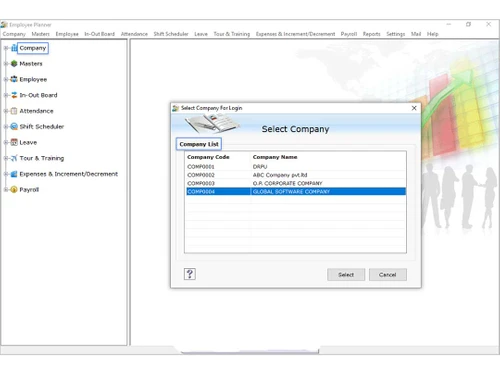500x375 pixels.
Task: Click the help question mark icon
Action: (190, 274)
